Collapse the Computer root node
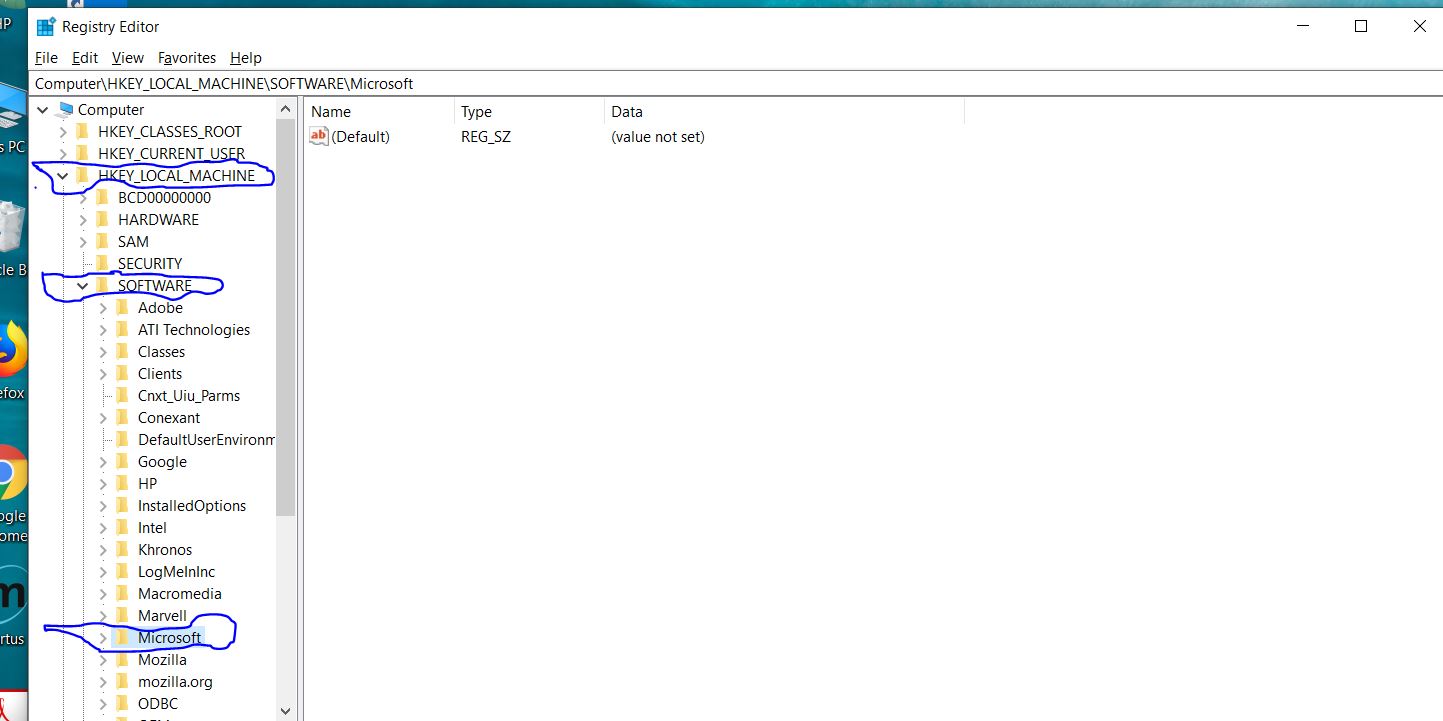Image resolution: width=1443 pixels, height=721 pixels. pyautogui.click(x=43, y=110)
